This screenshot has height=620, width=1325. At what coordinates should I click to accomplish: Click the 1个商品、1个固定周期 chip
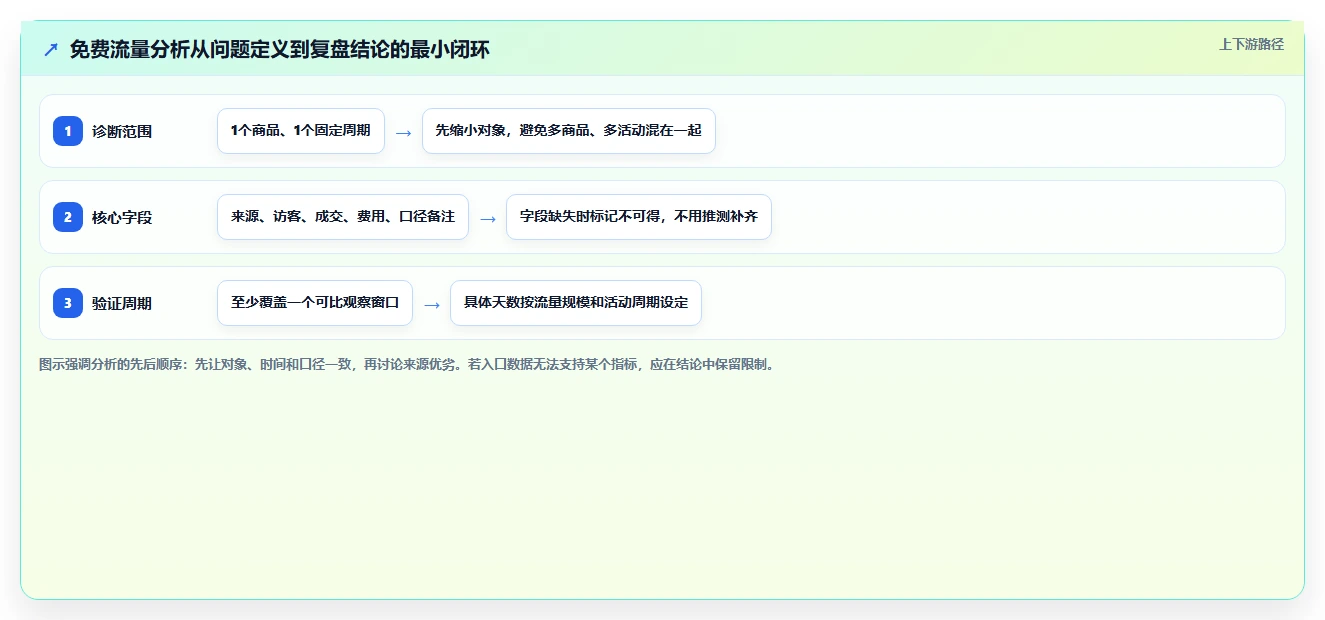[301, 131]
